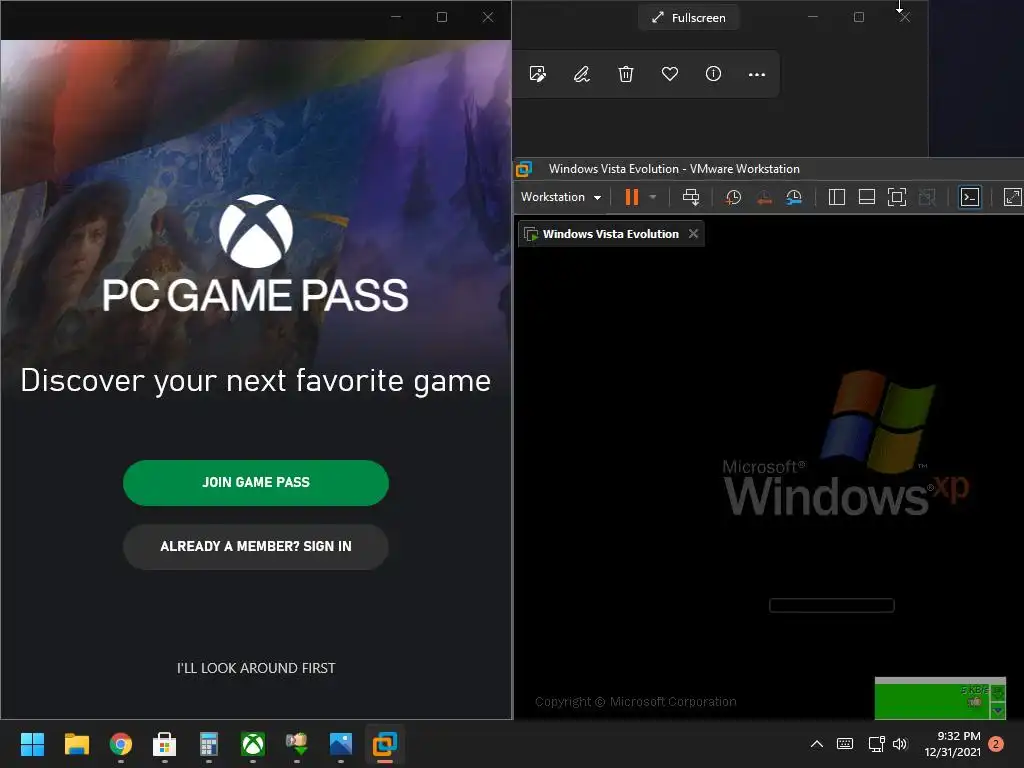Open Microsoft Store from the taskbar
1024x768 pixels.
click(x=165, y=744)
